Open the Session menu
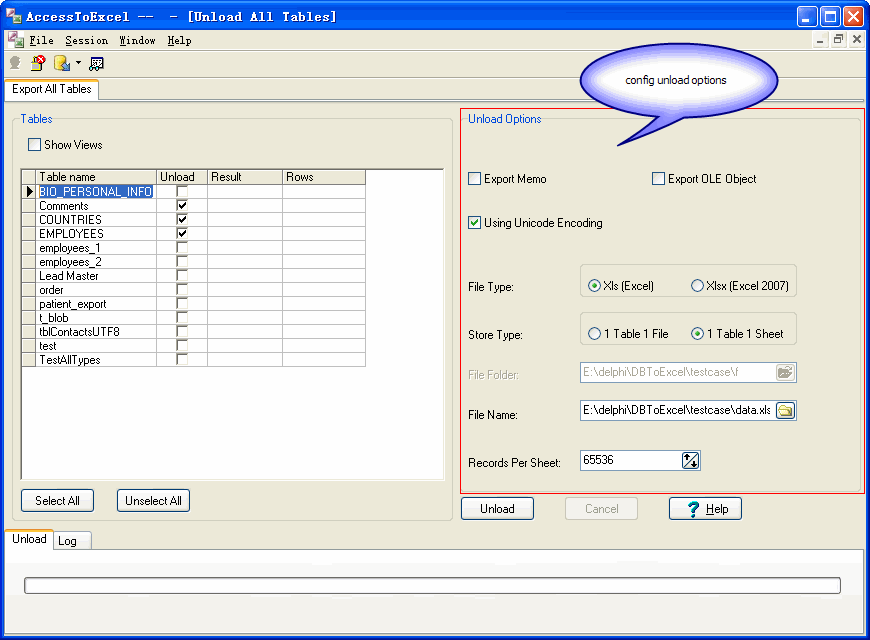This screenshot has height=640, width=870. pos(87,41)
